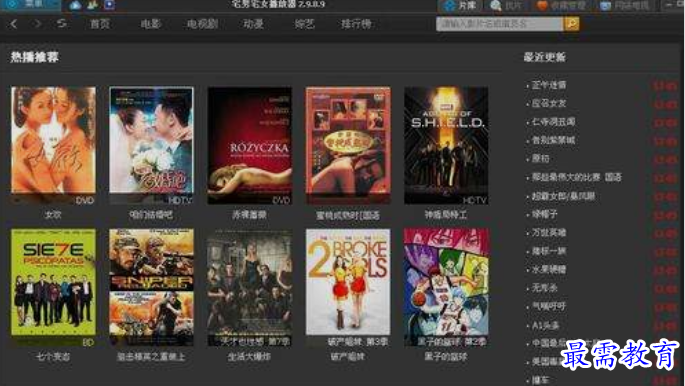The image size is (685, 386).
Task: Open the 2 Broke Girls poster
Action: pyautogui.click(x=348, y=287)
